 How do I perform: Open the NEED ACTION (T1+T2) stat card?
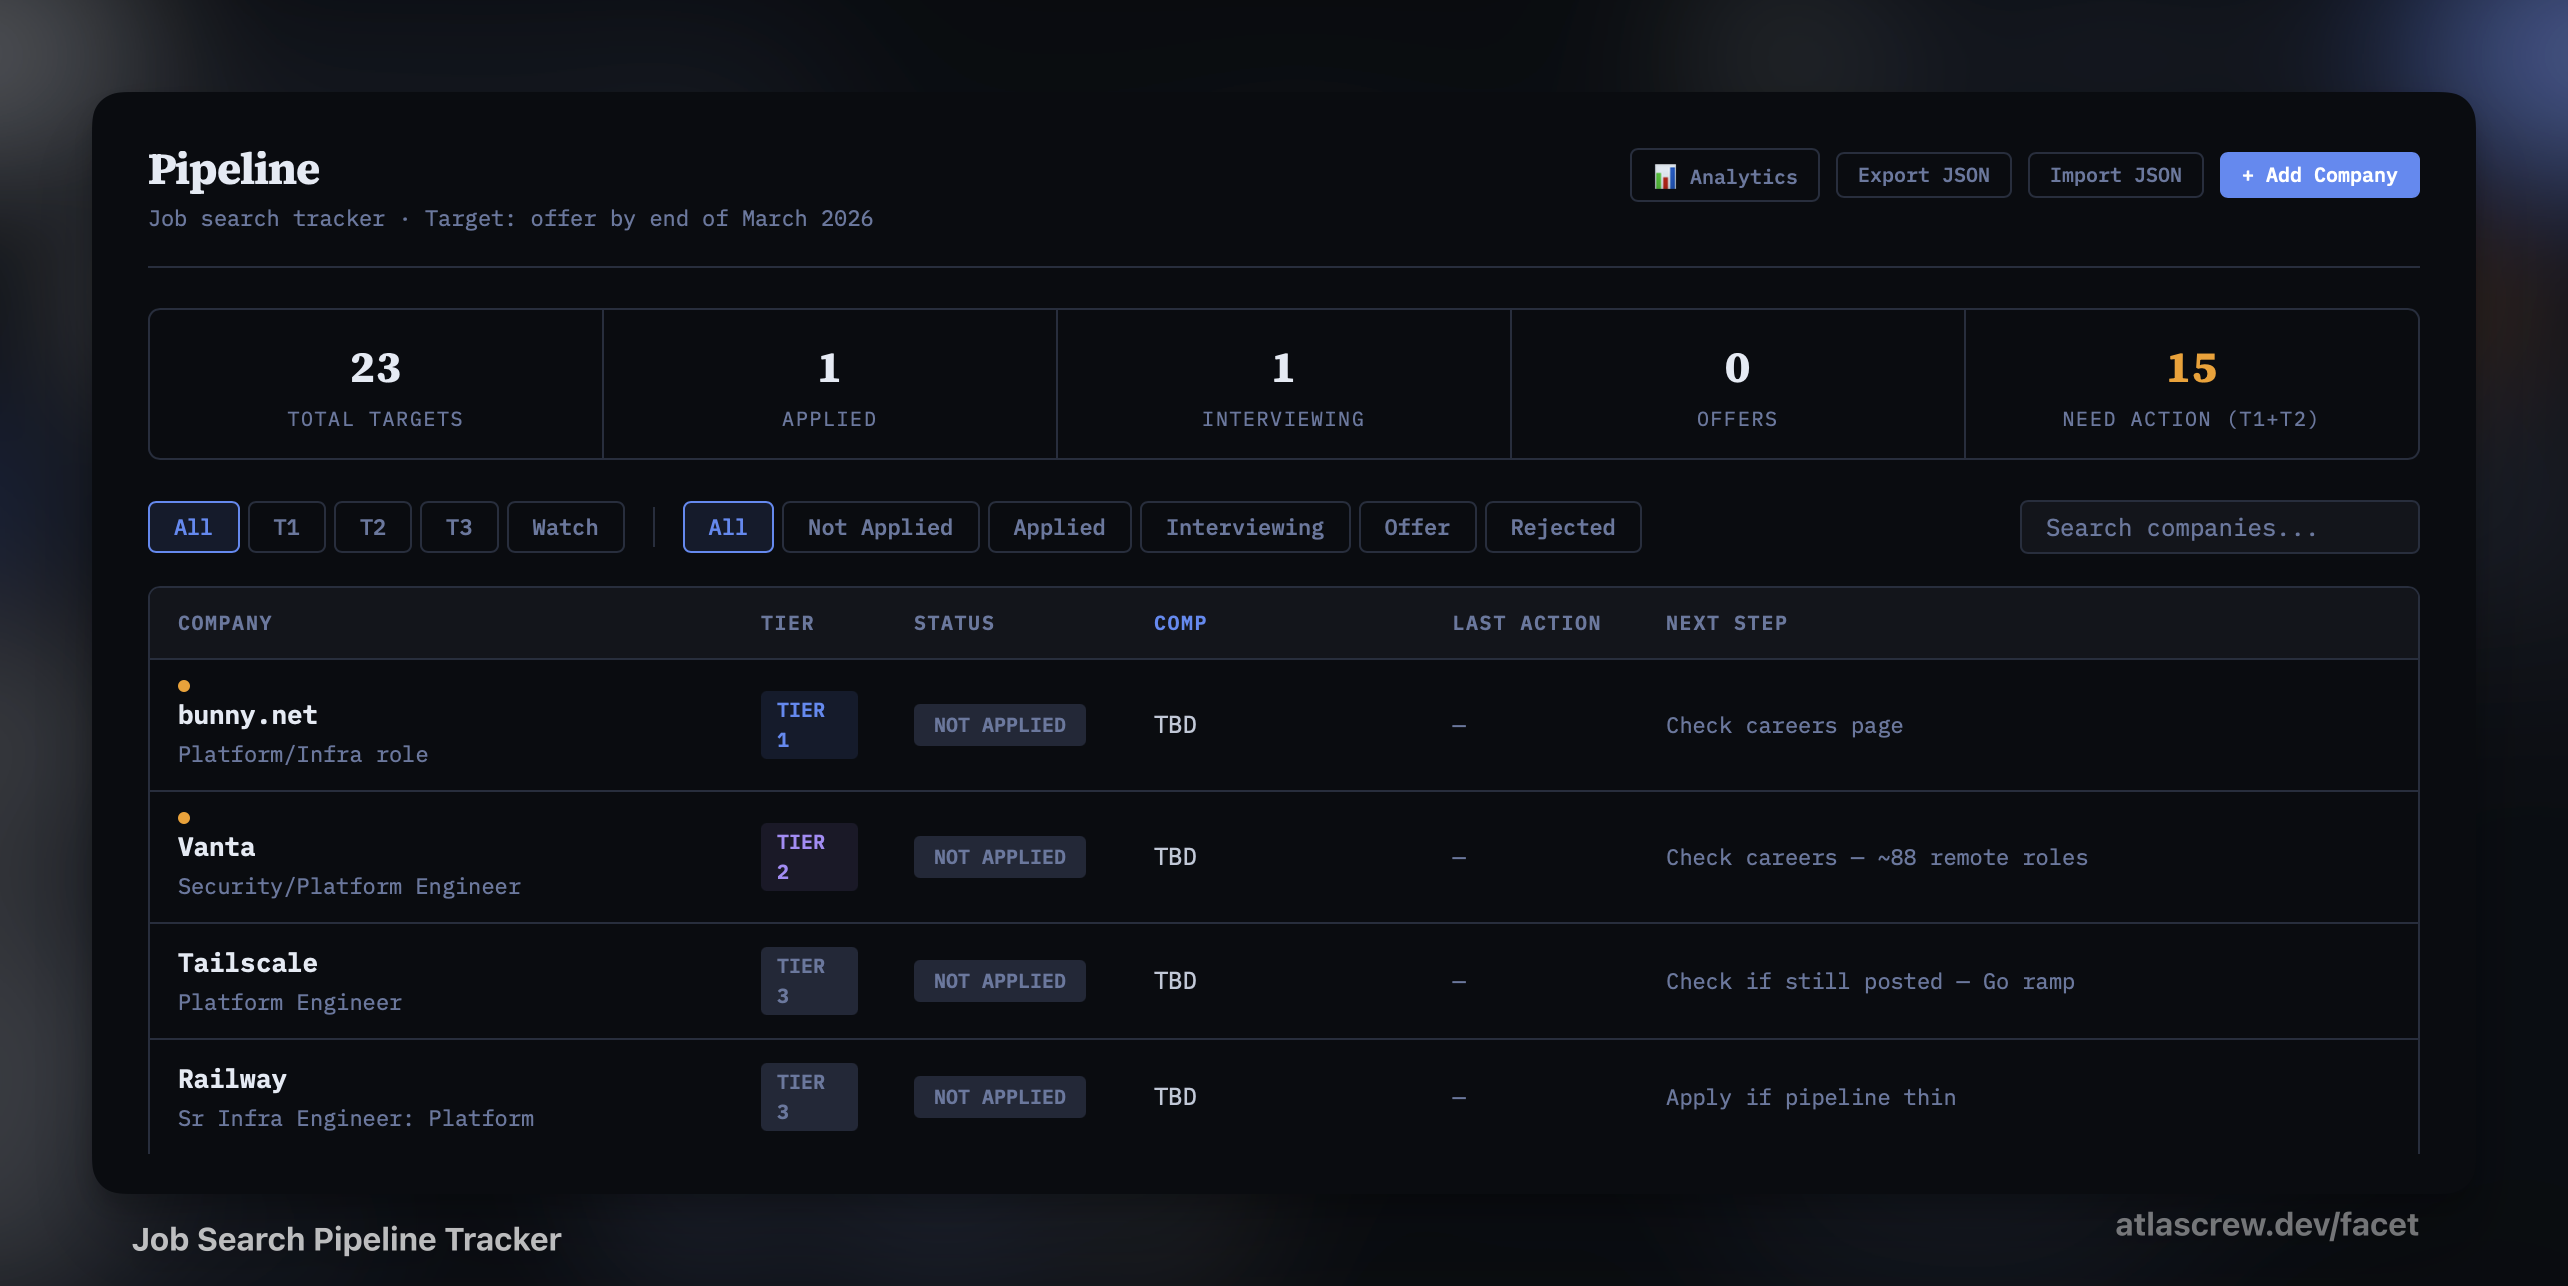pos(2190,384)
